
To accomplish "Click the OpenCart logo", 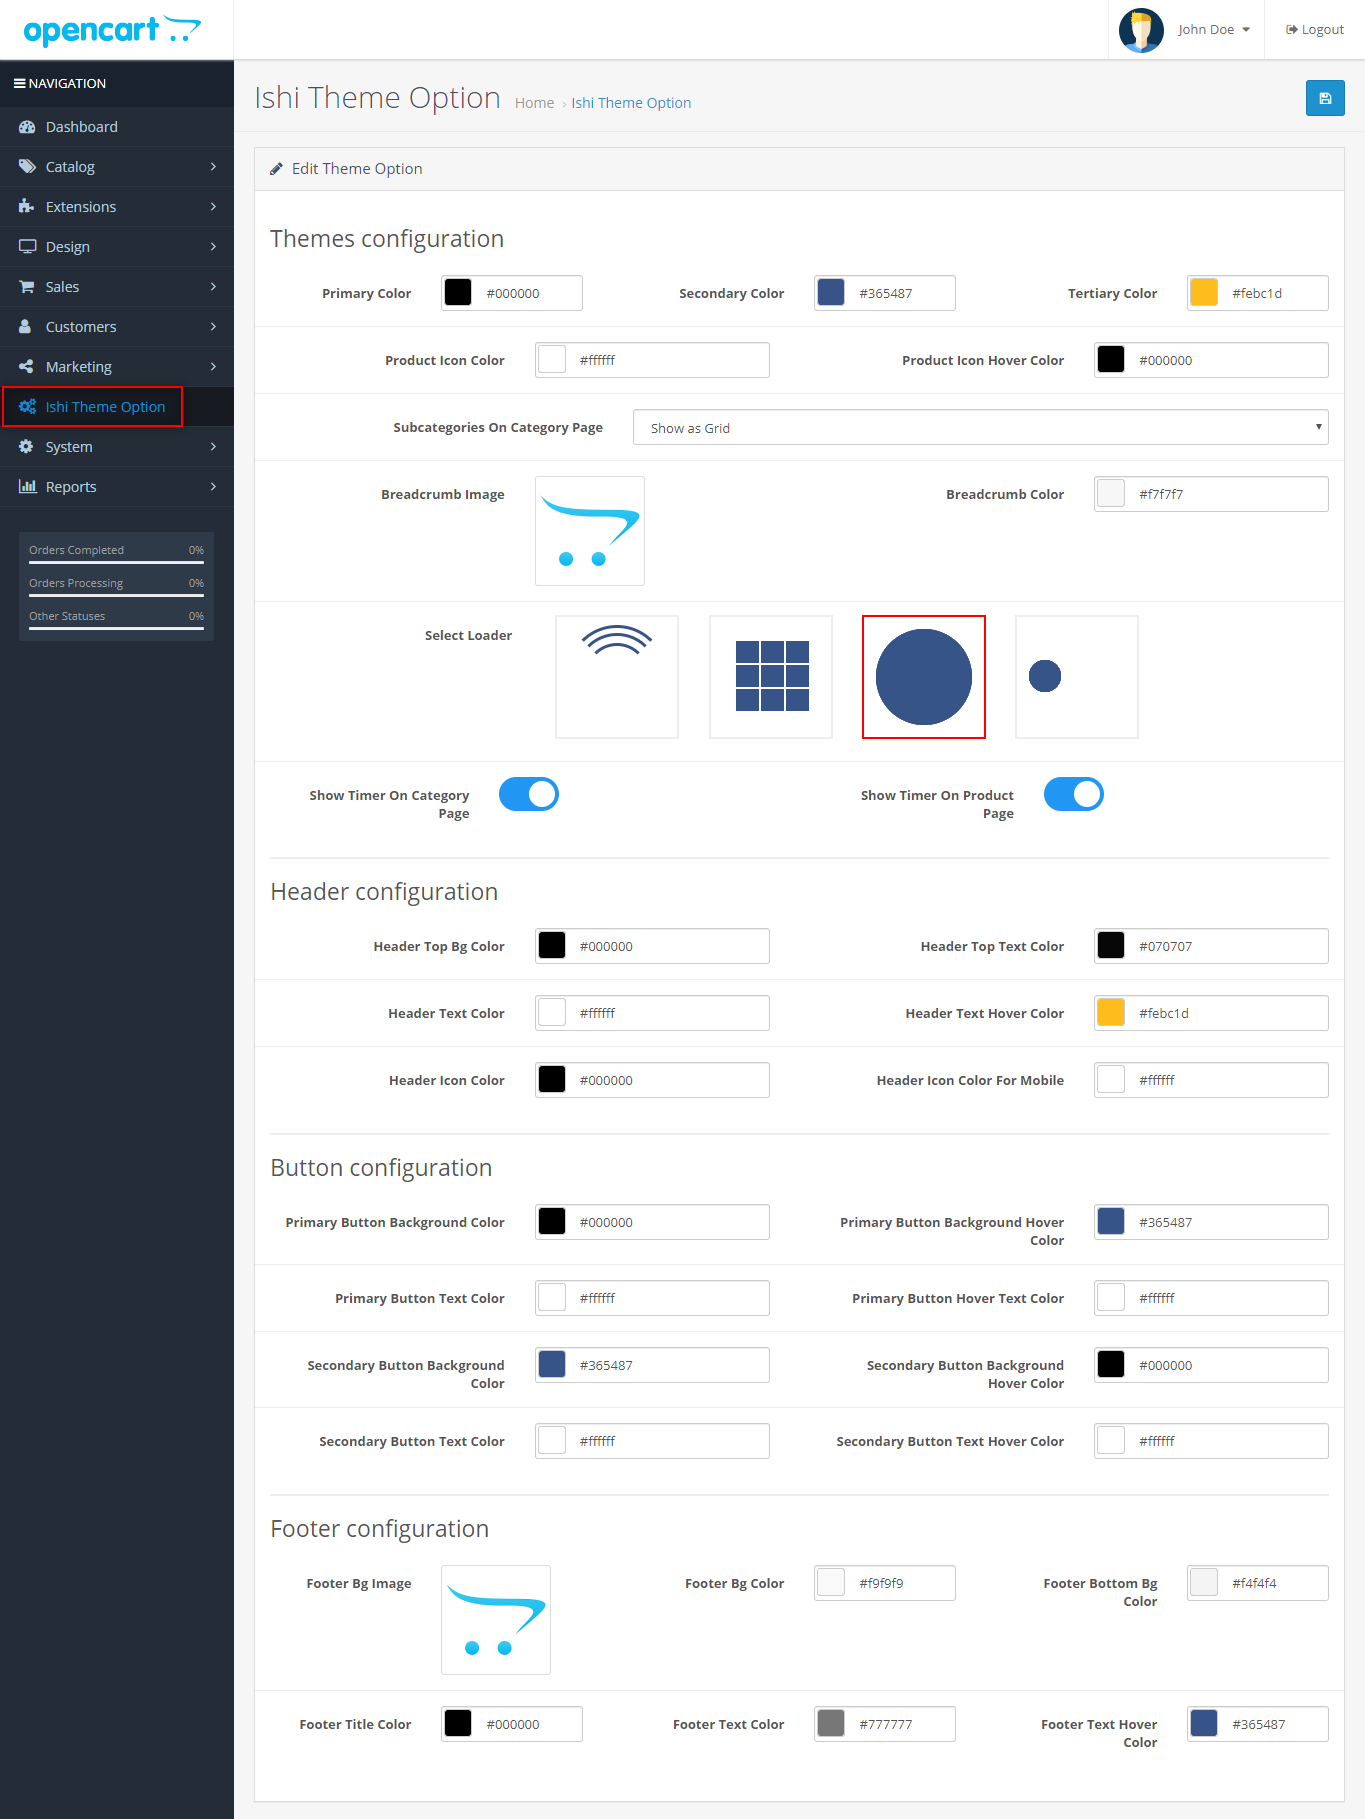I will (112, 30).
